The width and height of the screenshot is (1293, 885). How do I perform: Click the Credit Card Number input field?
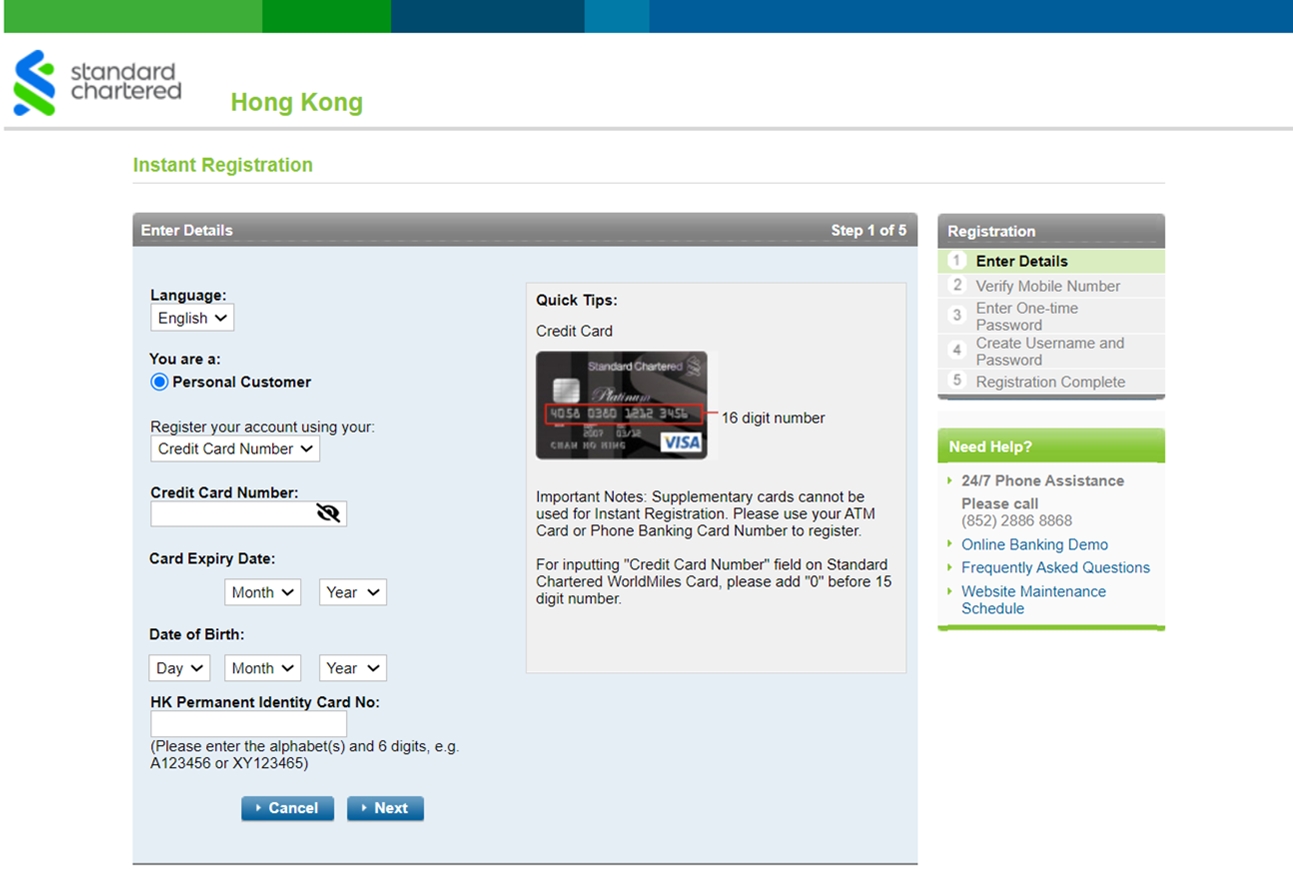click(x=232, y=514)
